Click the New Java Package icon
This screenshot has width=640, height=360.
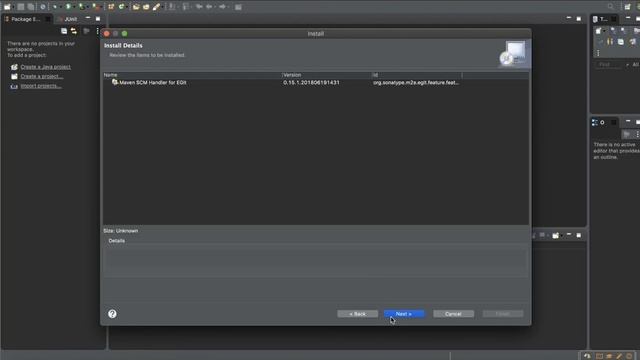[111, 7]
